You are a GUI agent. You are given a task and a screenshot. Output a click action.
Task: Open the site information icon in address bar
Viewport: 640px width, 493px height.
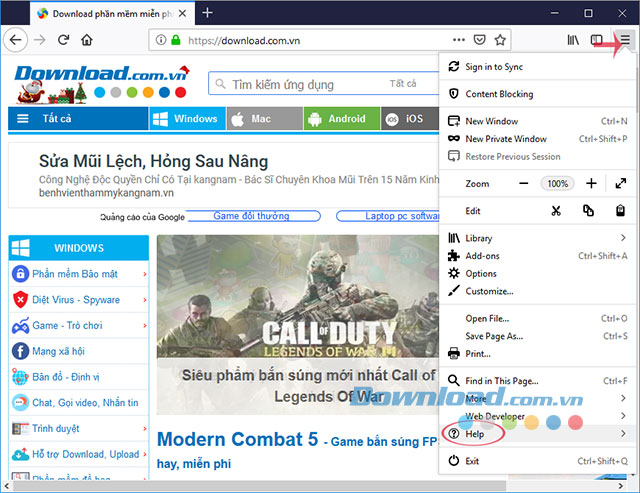pos(161,40)
